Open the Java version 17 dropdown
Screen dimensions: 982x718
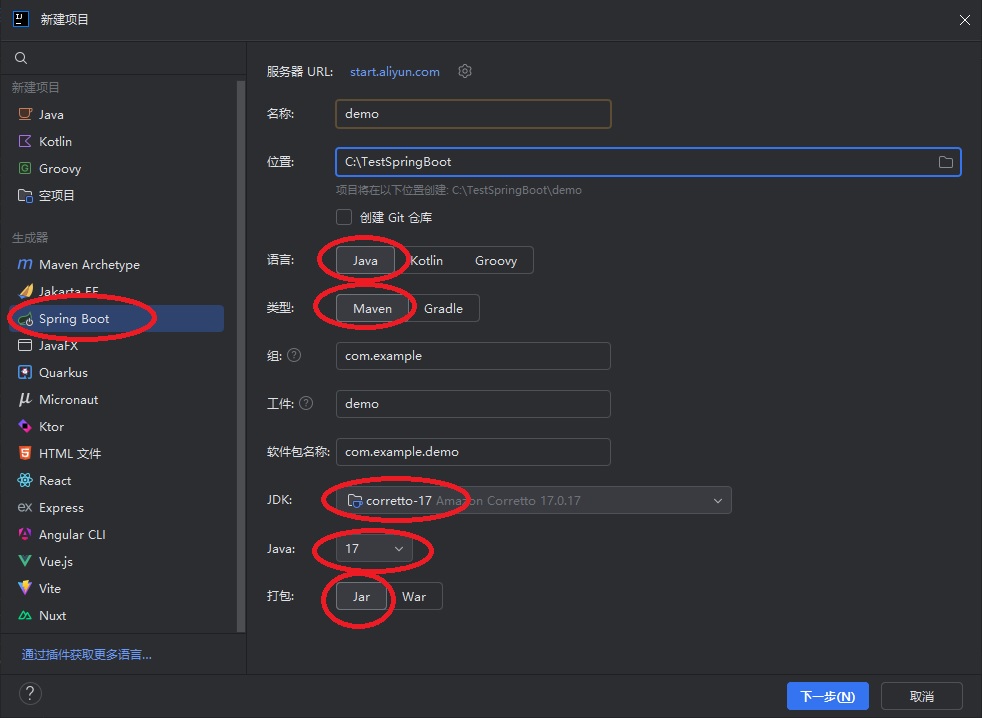[x=374, y=549]
